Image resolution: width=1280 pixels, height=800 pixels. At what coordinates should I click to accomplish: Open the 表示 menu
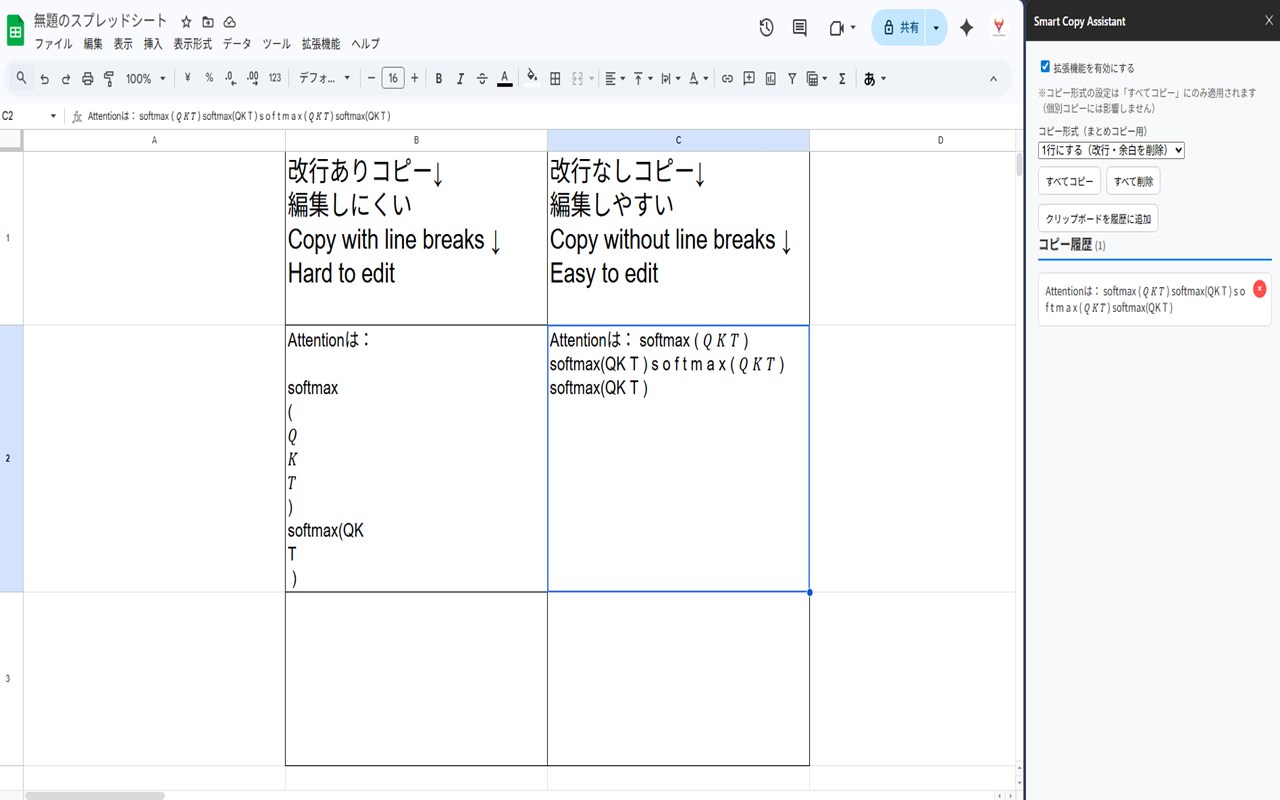[x=123, y=44]
